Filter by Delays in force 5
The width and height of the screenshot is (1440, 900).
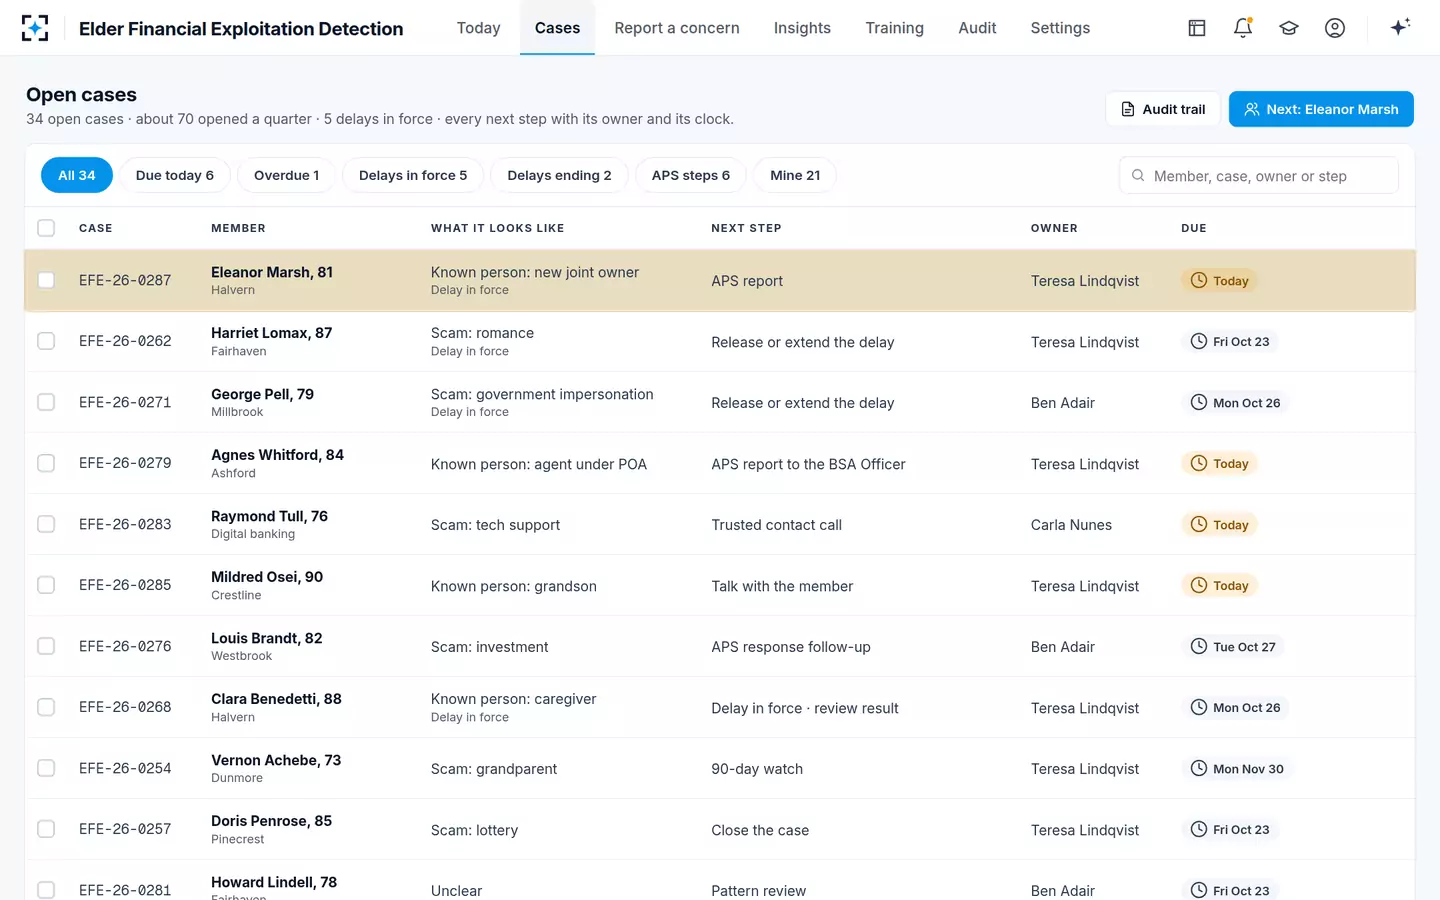413,175
